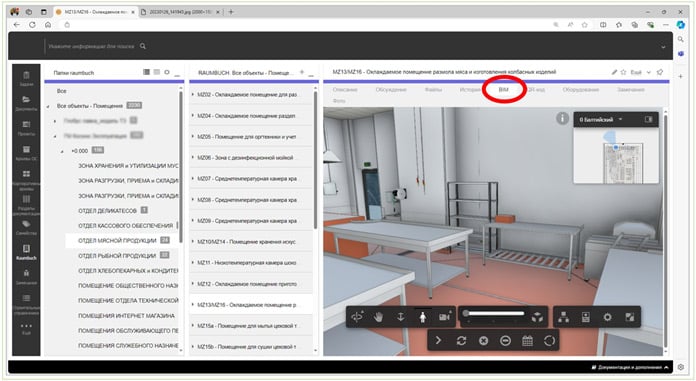The image size is (696, 381).
Task: Switch to the Описание tab
Action: pyautogui.click(x=345, y=90)
